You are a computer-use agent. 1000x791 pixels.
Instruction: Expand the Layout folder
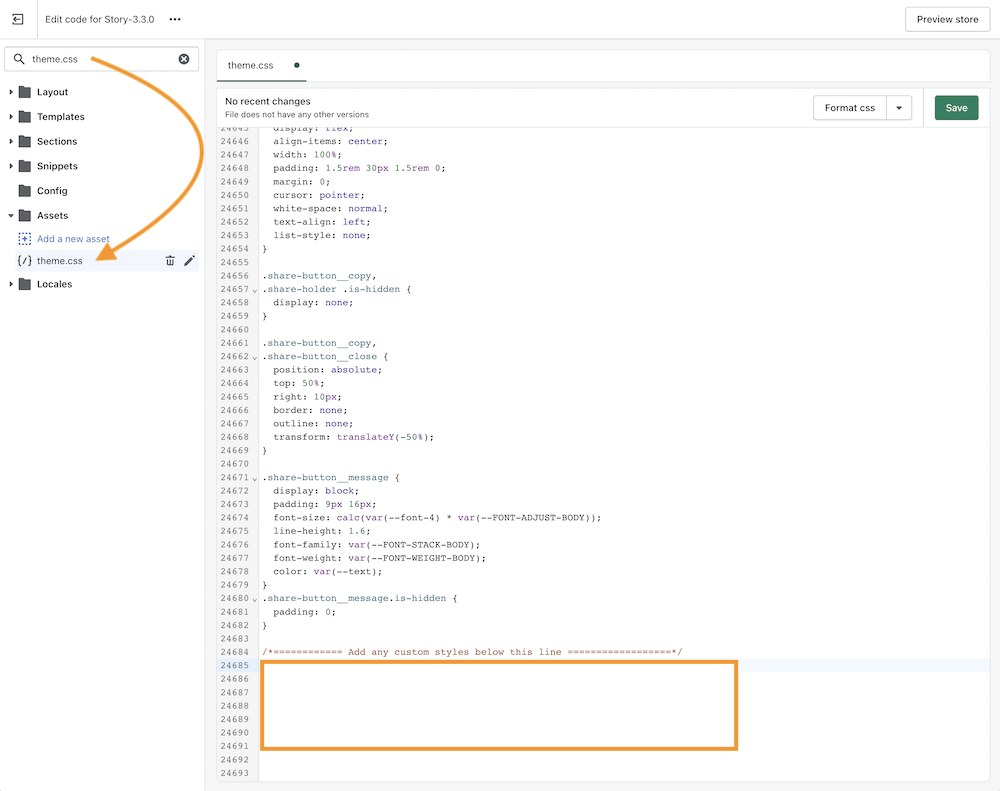click(x=11, y=92)
